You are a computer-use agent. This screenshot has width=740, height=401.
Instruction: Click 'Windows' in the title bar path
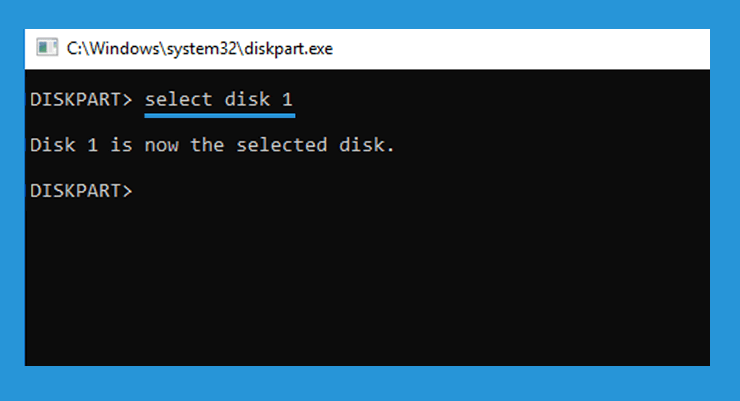pyautogui.click(x=124, y=49)
